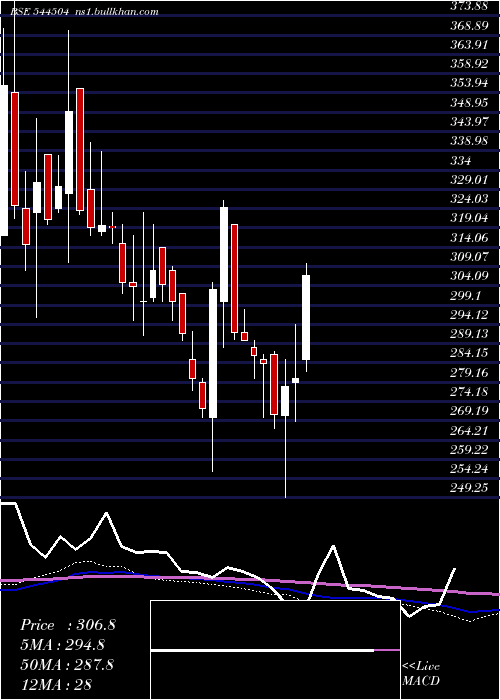The image size is (500, 700).
Task: Click the 289.13 price axis label
Action: (x=469, y=334)
